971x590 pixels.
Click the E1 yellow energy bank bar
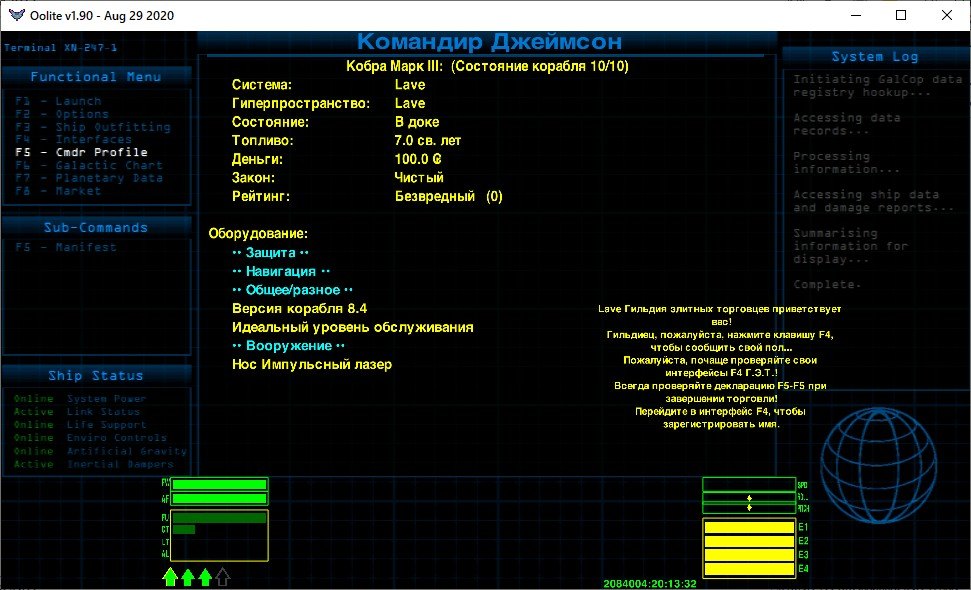748,527
